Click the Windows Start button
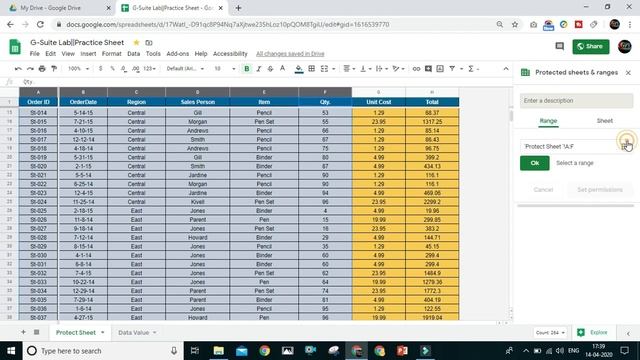 11,351
